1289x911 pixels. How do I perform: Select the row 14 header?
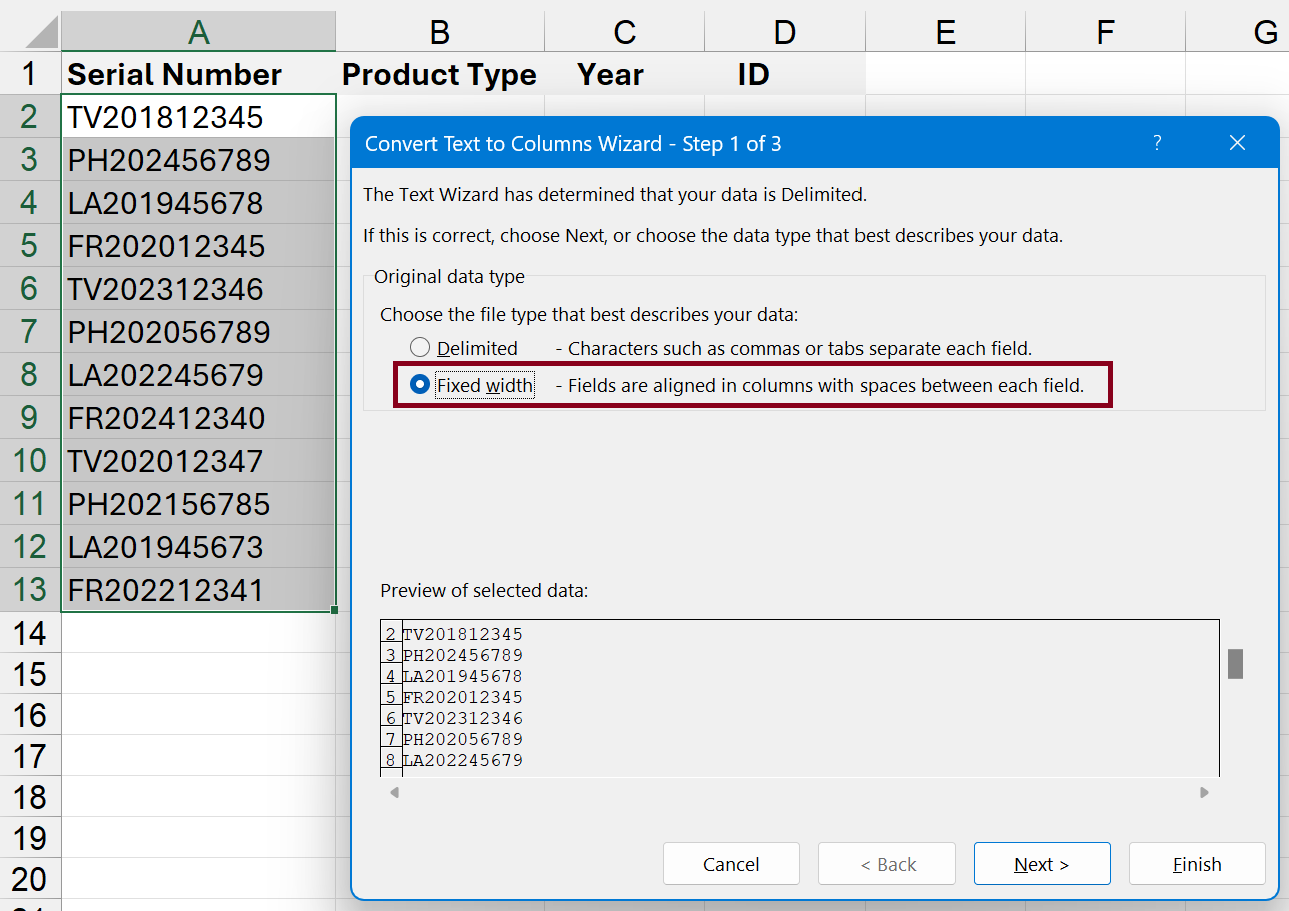30,632
